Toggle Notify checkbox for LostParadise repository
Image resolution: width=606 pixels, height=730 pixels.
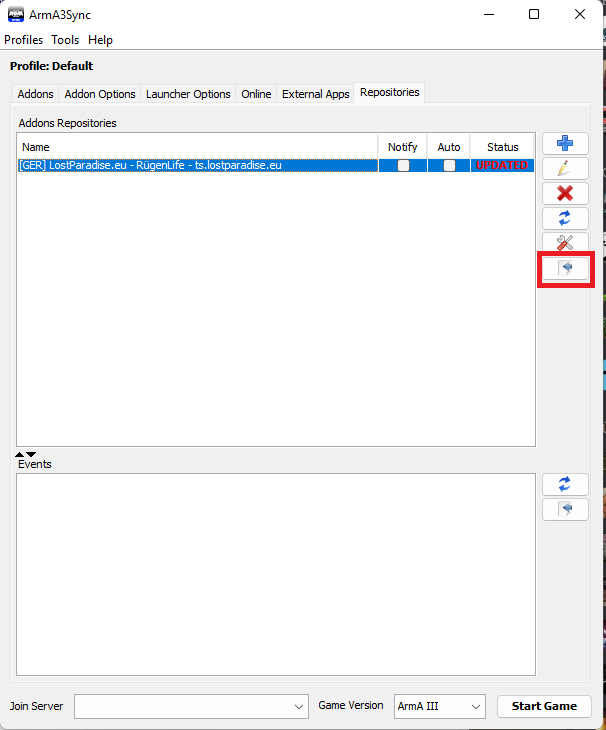click(x=403, y=165)
